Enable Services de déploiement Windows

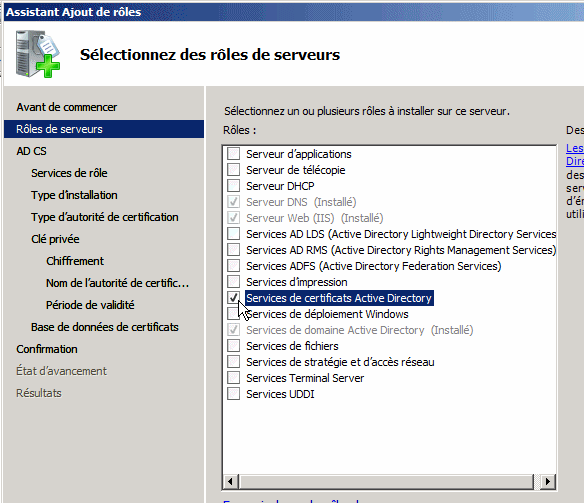point(234,314)
